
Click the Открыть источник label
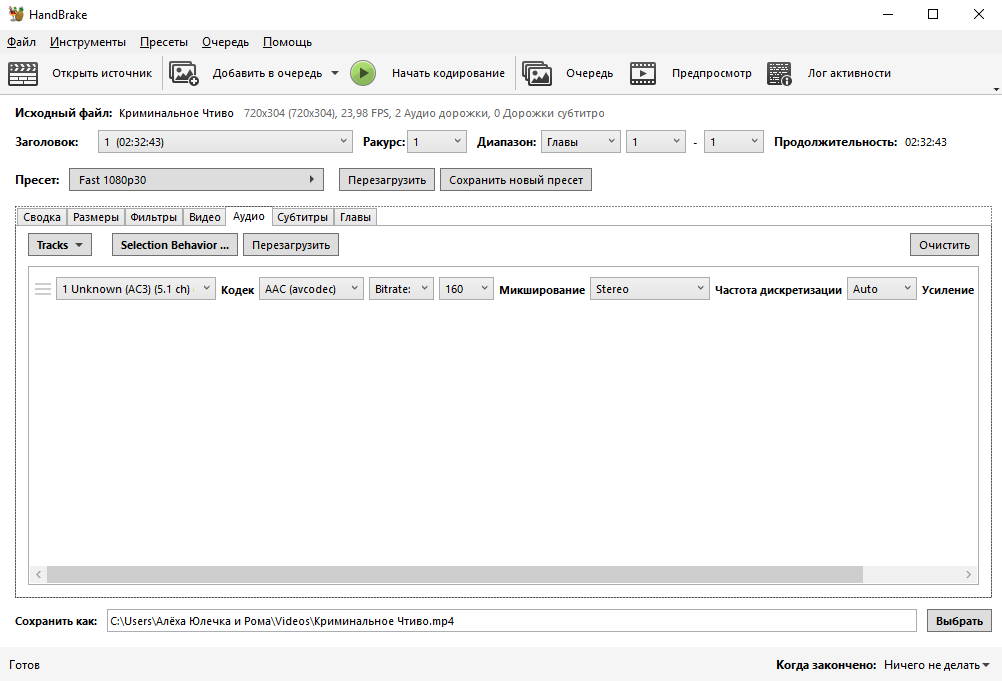click(x=102, y=73)
